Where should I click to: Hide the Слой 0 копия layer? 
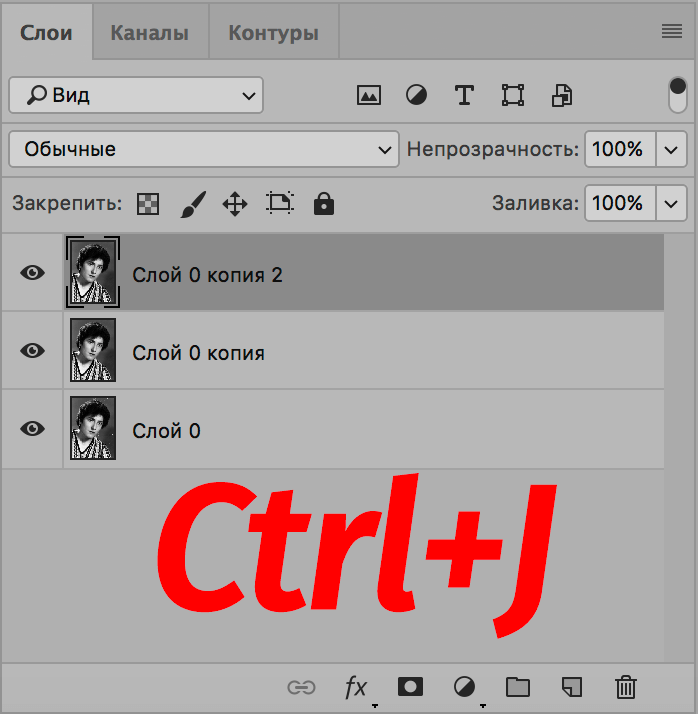click(32, 351)
